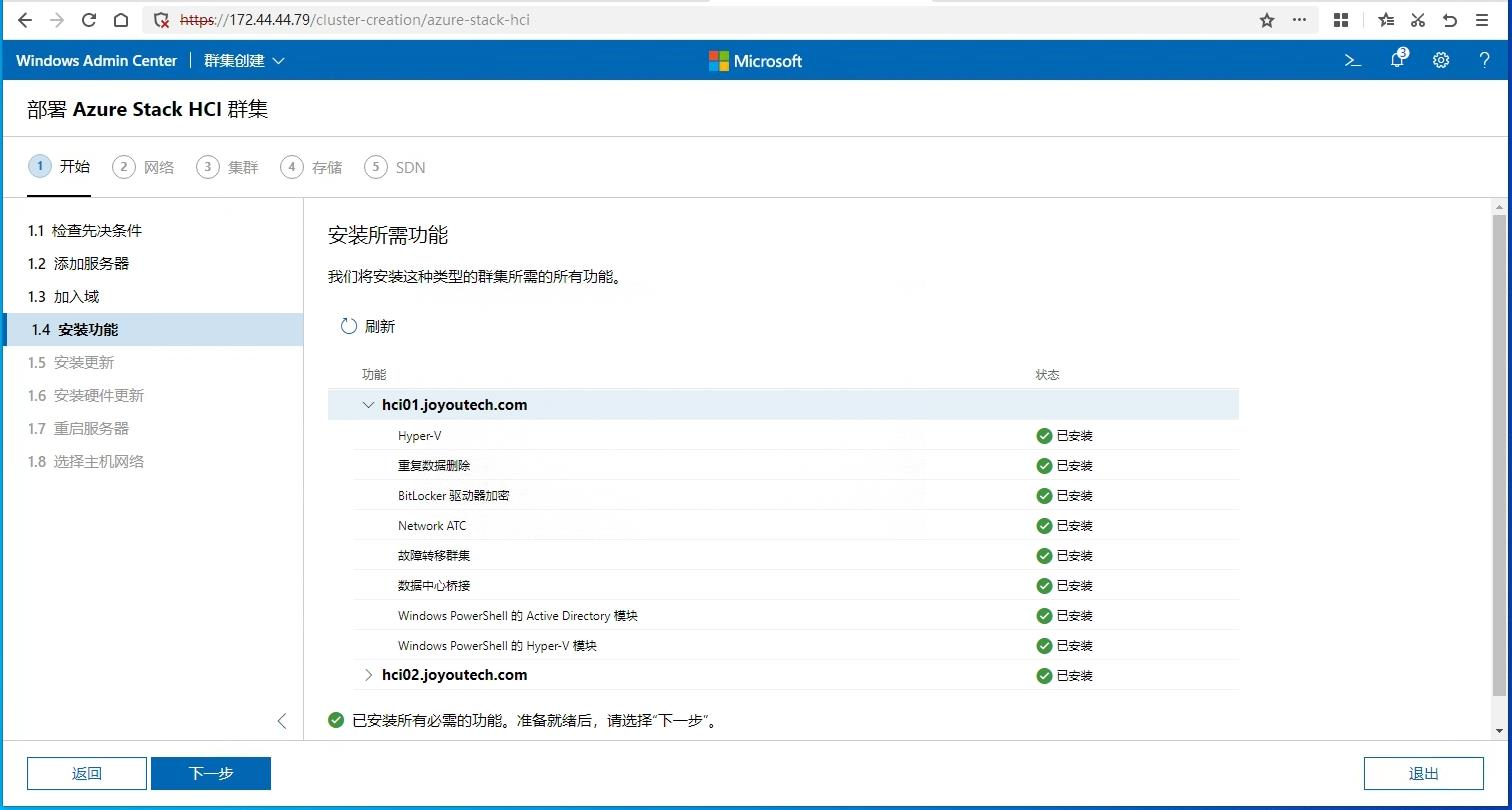Image resolution: width=1512 pixels, height=810 pixels.
Task: Go back with the browser back arrow
Action: [25, 20]
